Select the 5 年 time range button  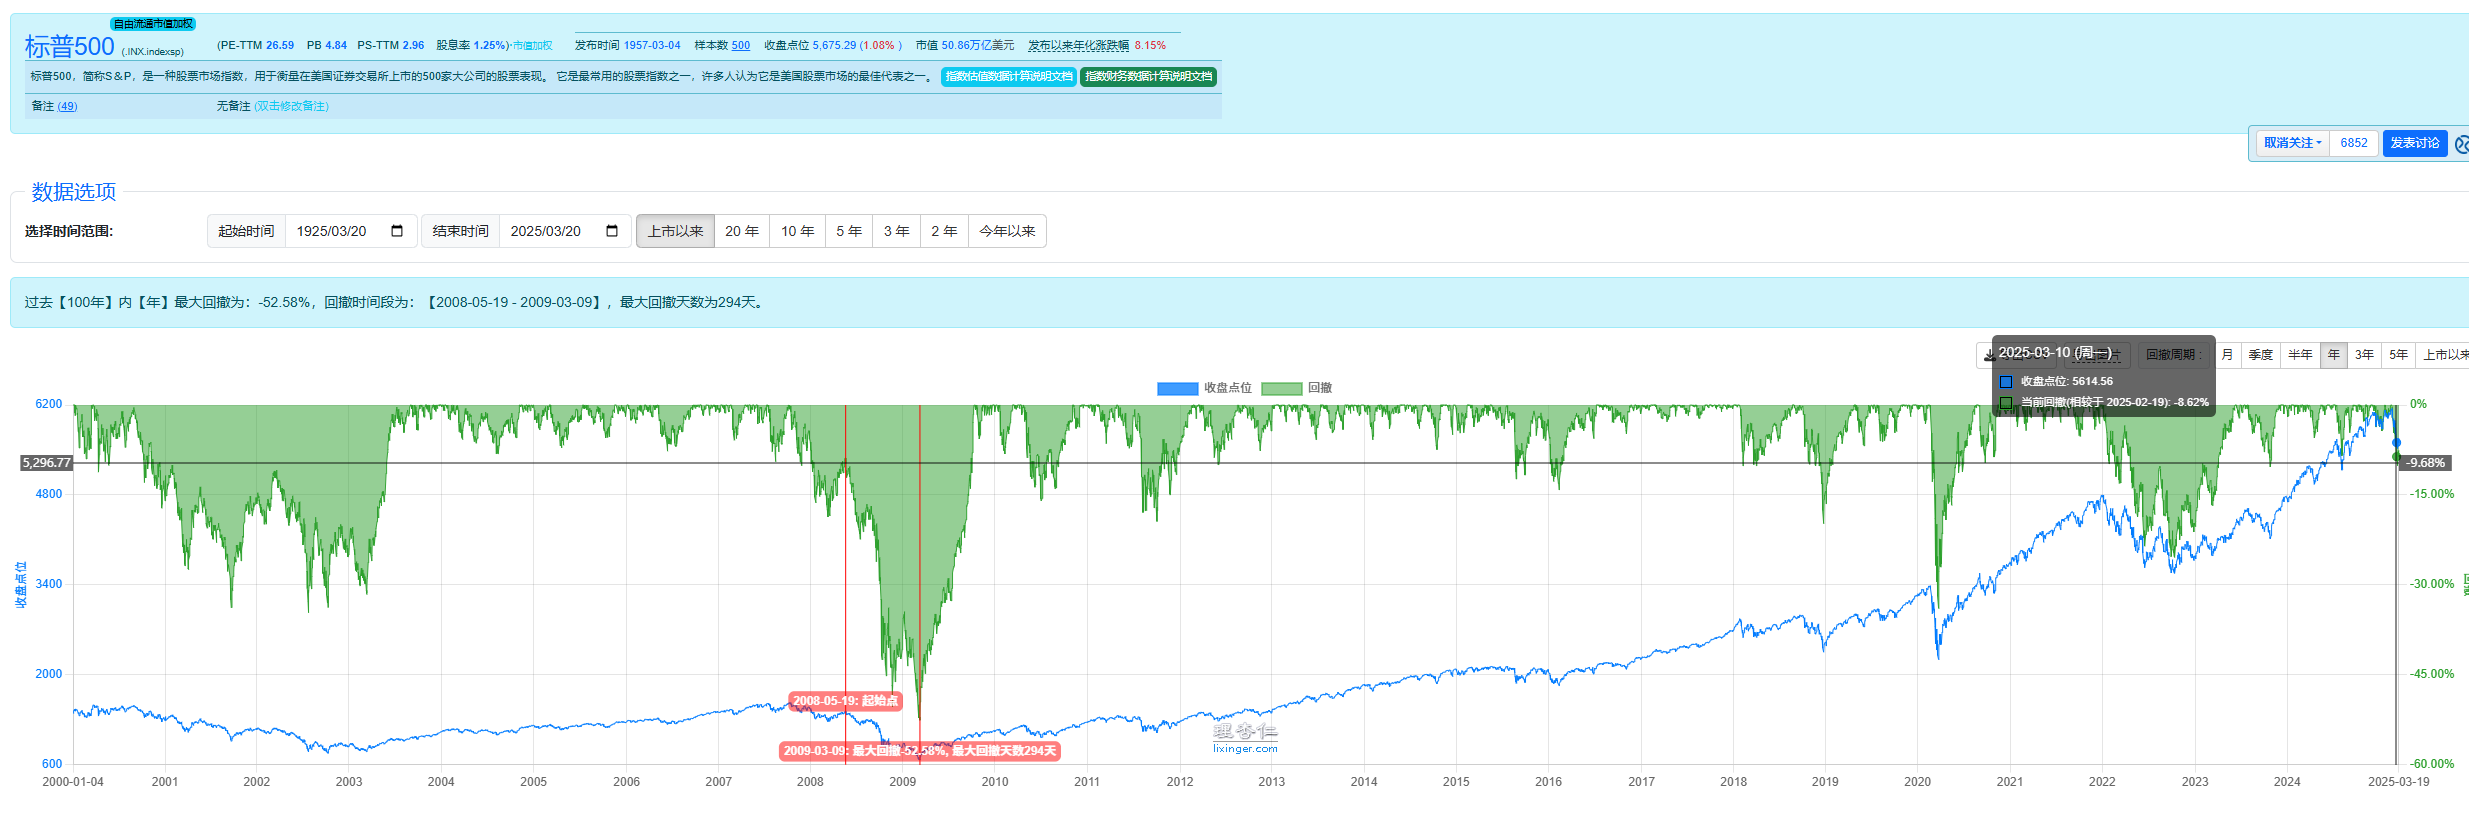coord(849,231)
